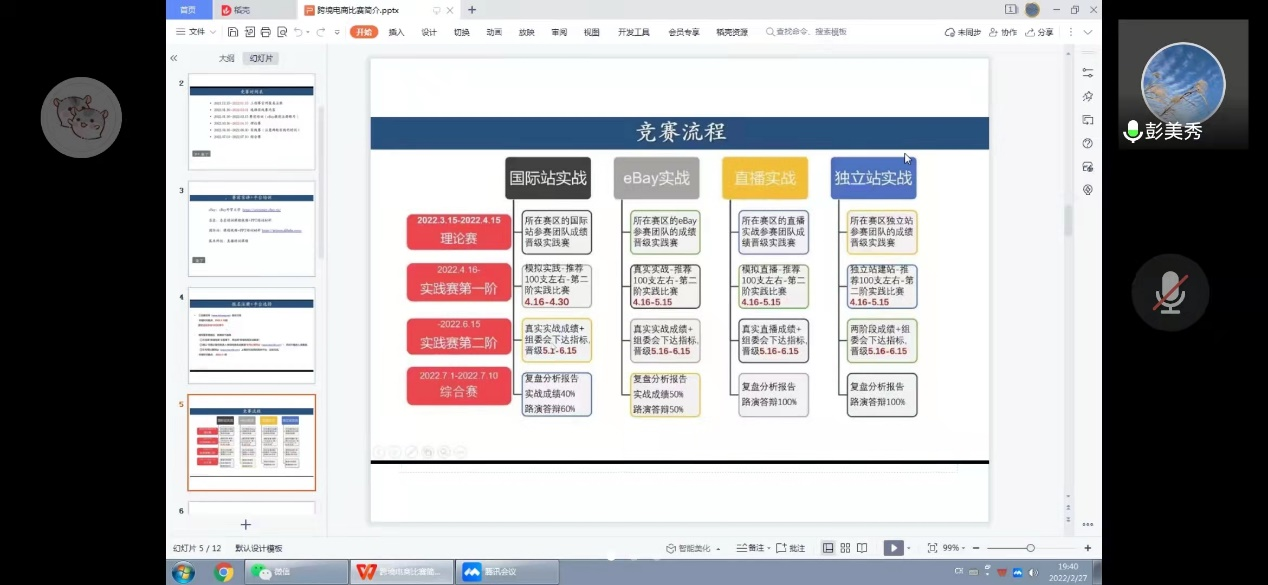Click the 分享 share button
This screenshot has height=585, width=1268.
(x=1040, y=32)
